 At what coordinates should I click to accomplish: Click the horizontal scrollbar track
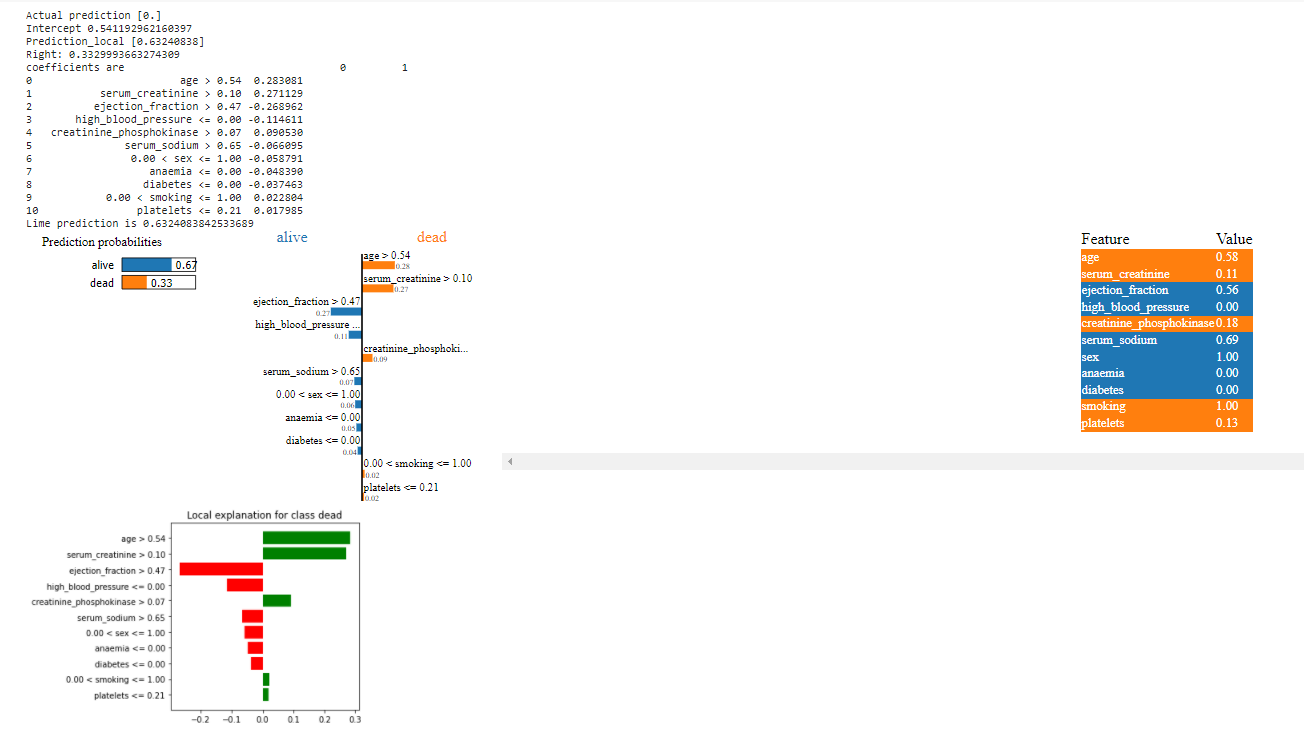pos(900,460)
